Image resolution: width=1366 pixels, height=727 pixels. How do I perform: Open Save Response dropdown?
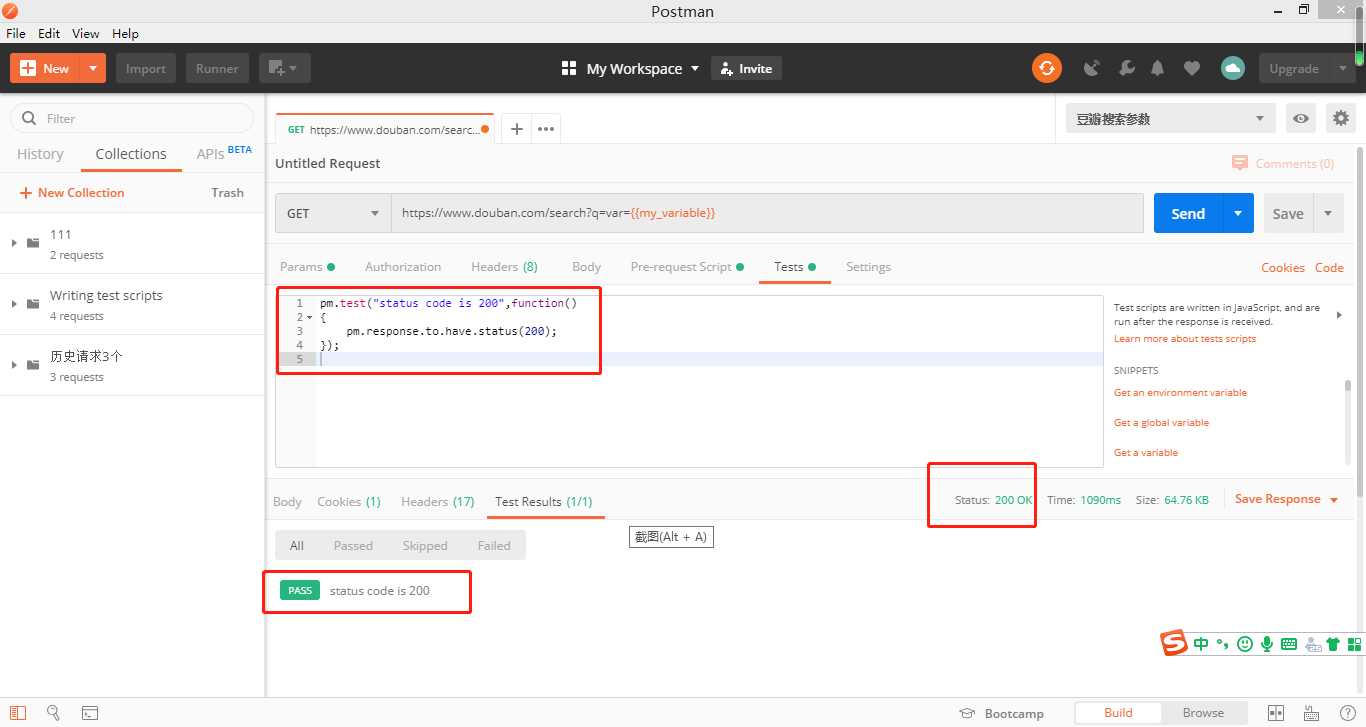(1287, 499)
